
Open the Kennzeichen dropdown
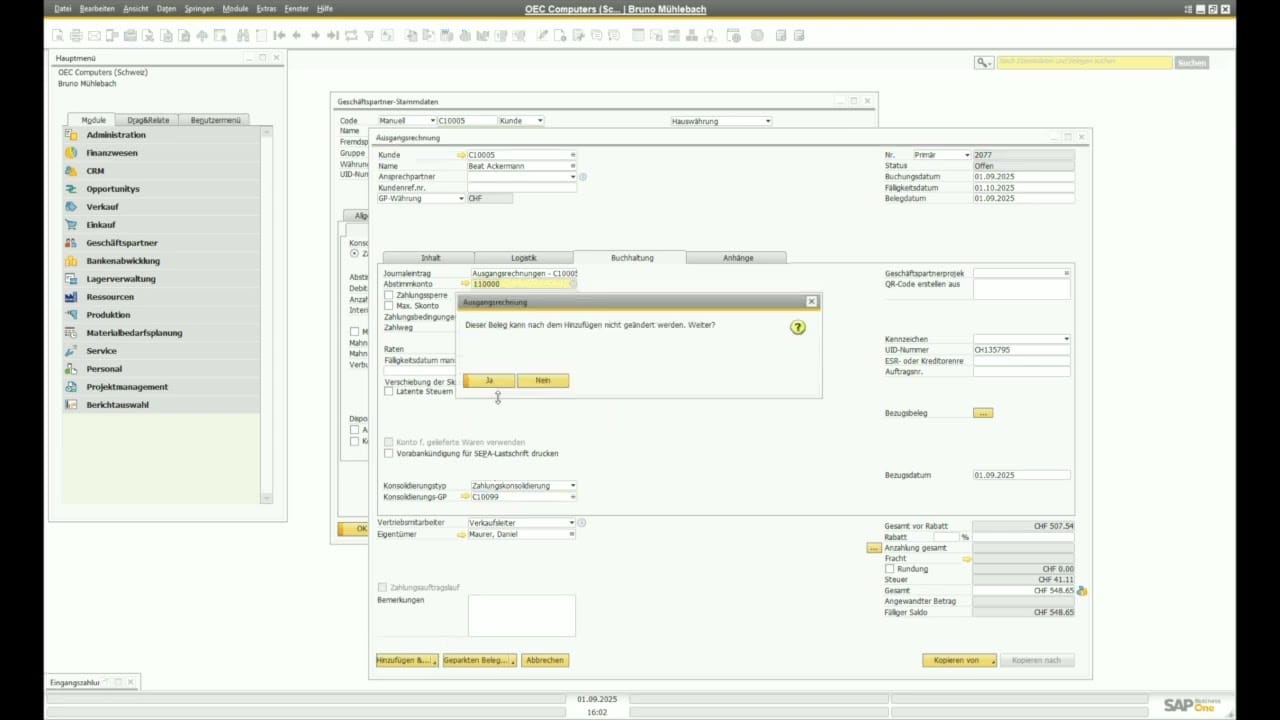[x=1065, y=339]
